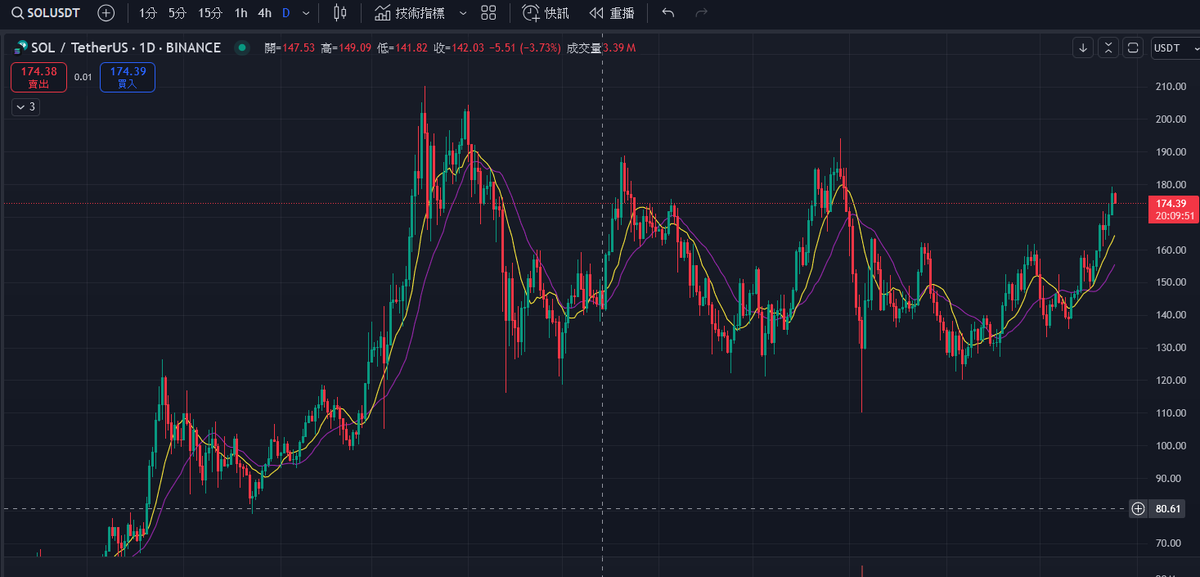The height and width of the screenshot is (577, 1200).
Task: Click the 成交量 3.39 M volume reading
Action: pos(601,48)
